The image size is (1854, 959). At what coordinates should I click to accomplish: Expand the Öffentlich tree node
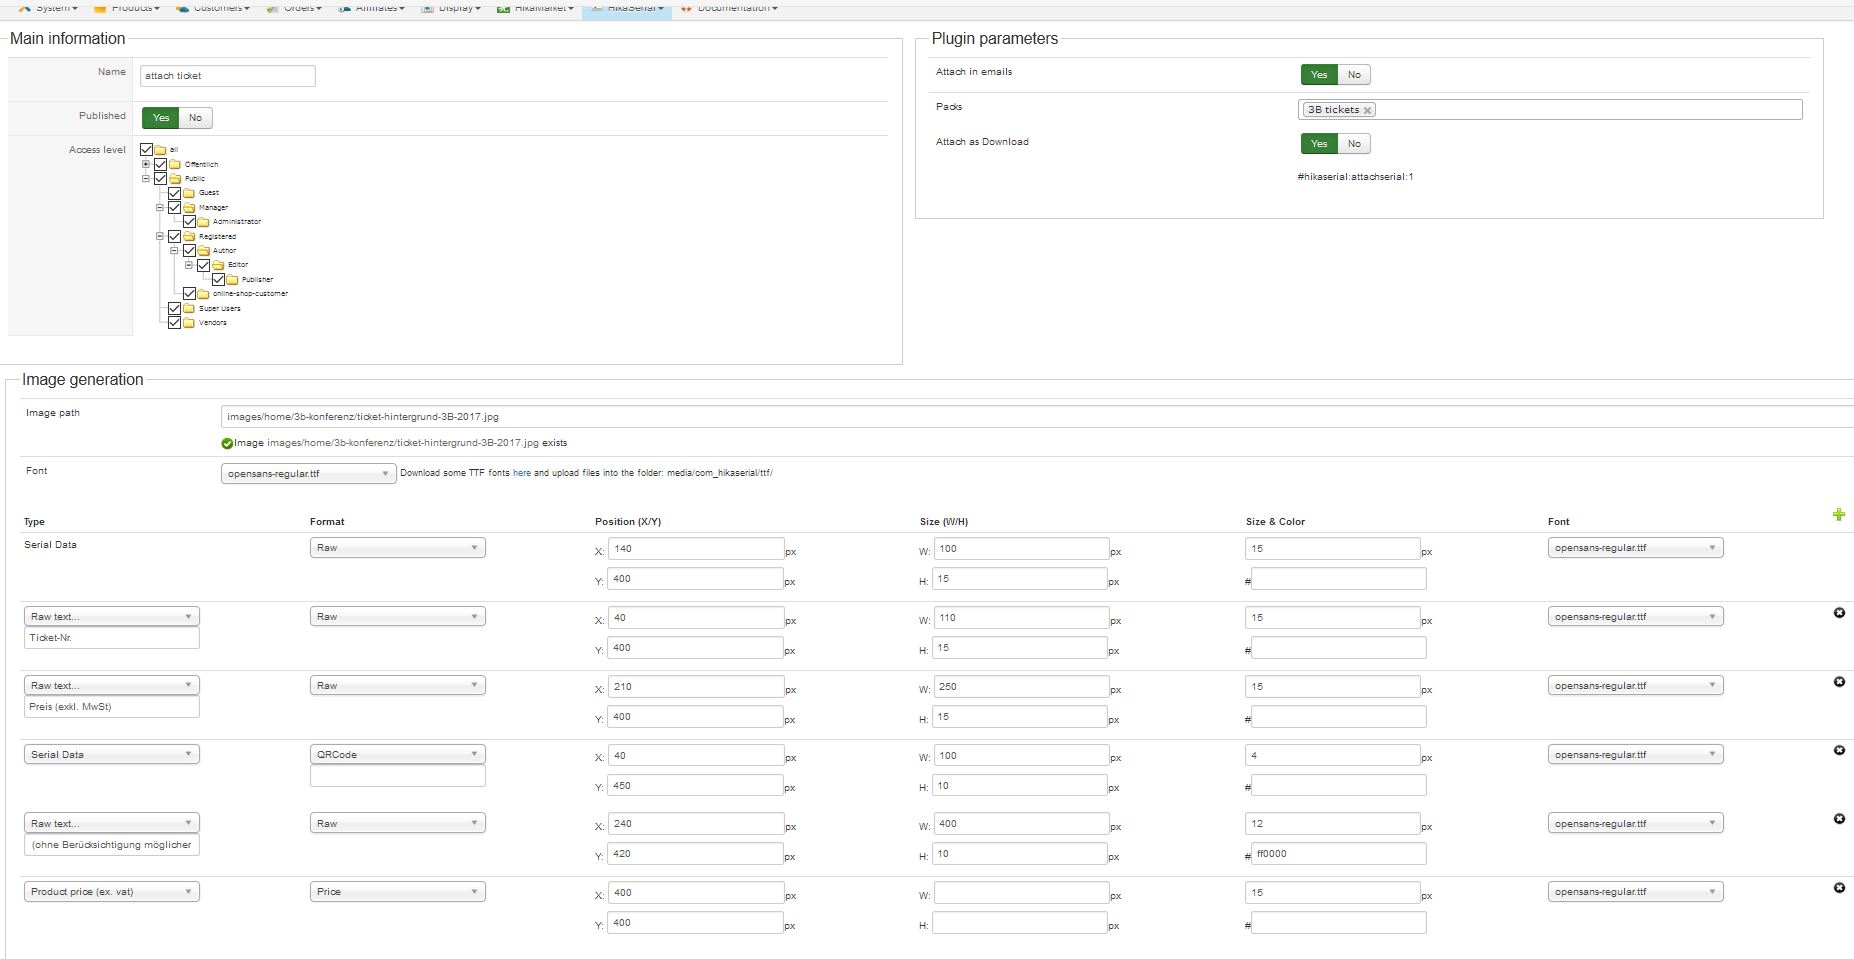point(146,164)
